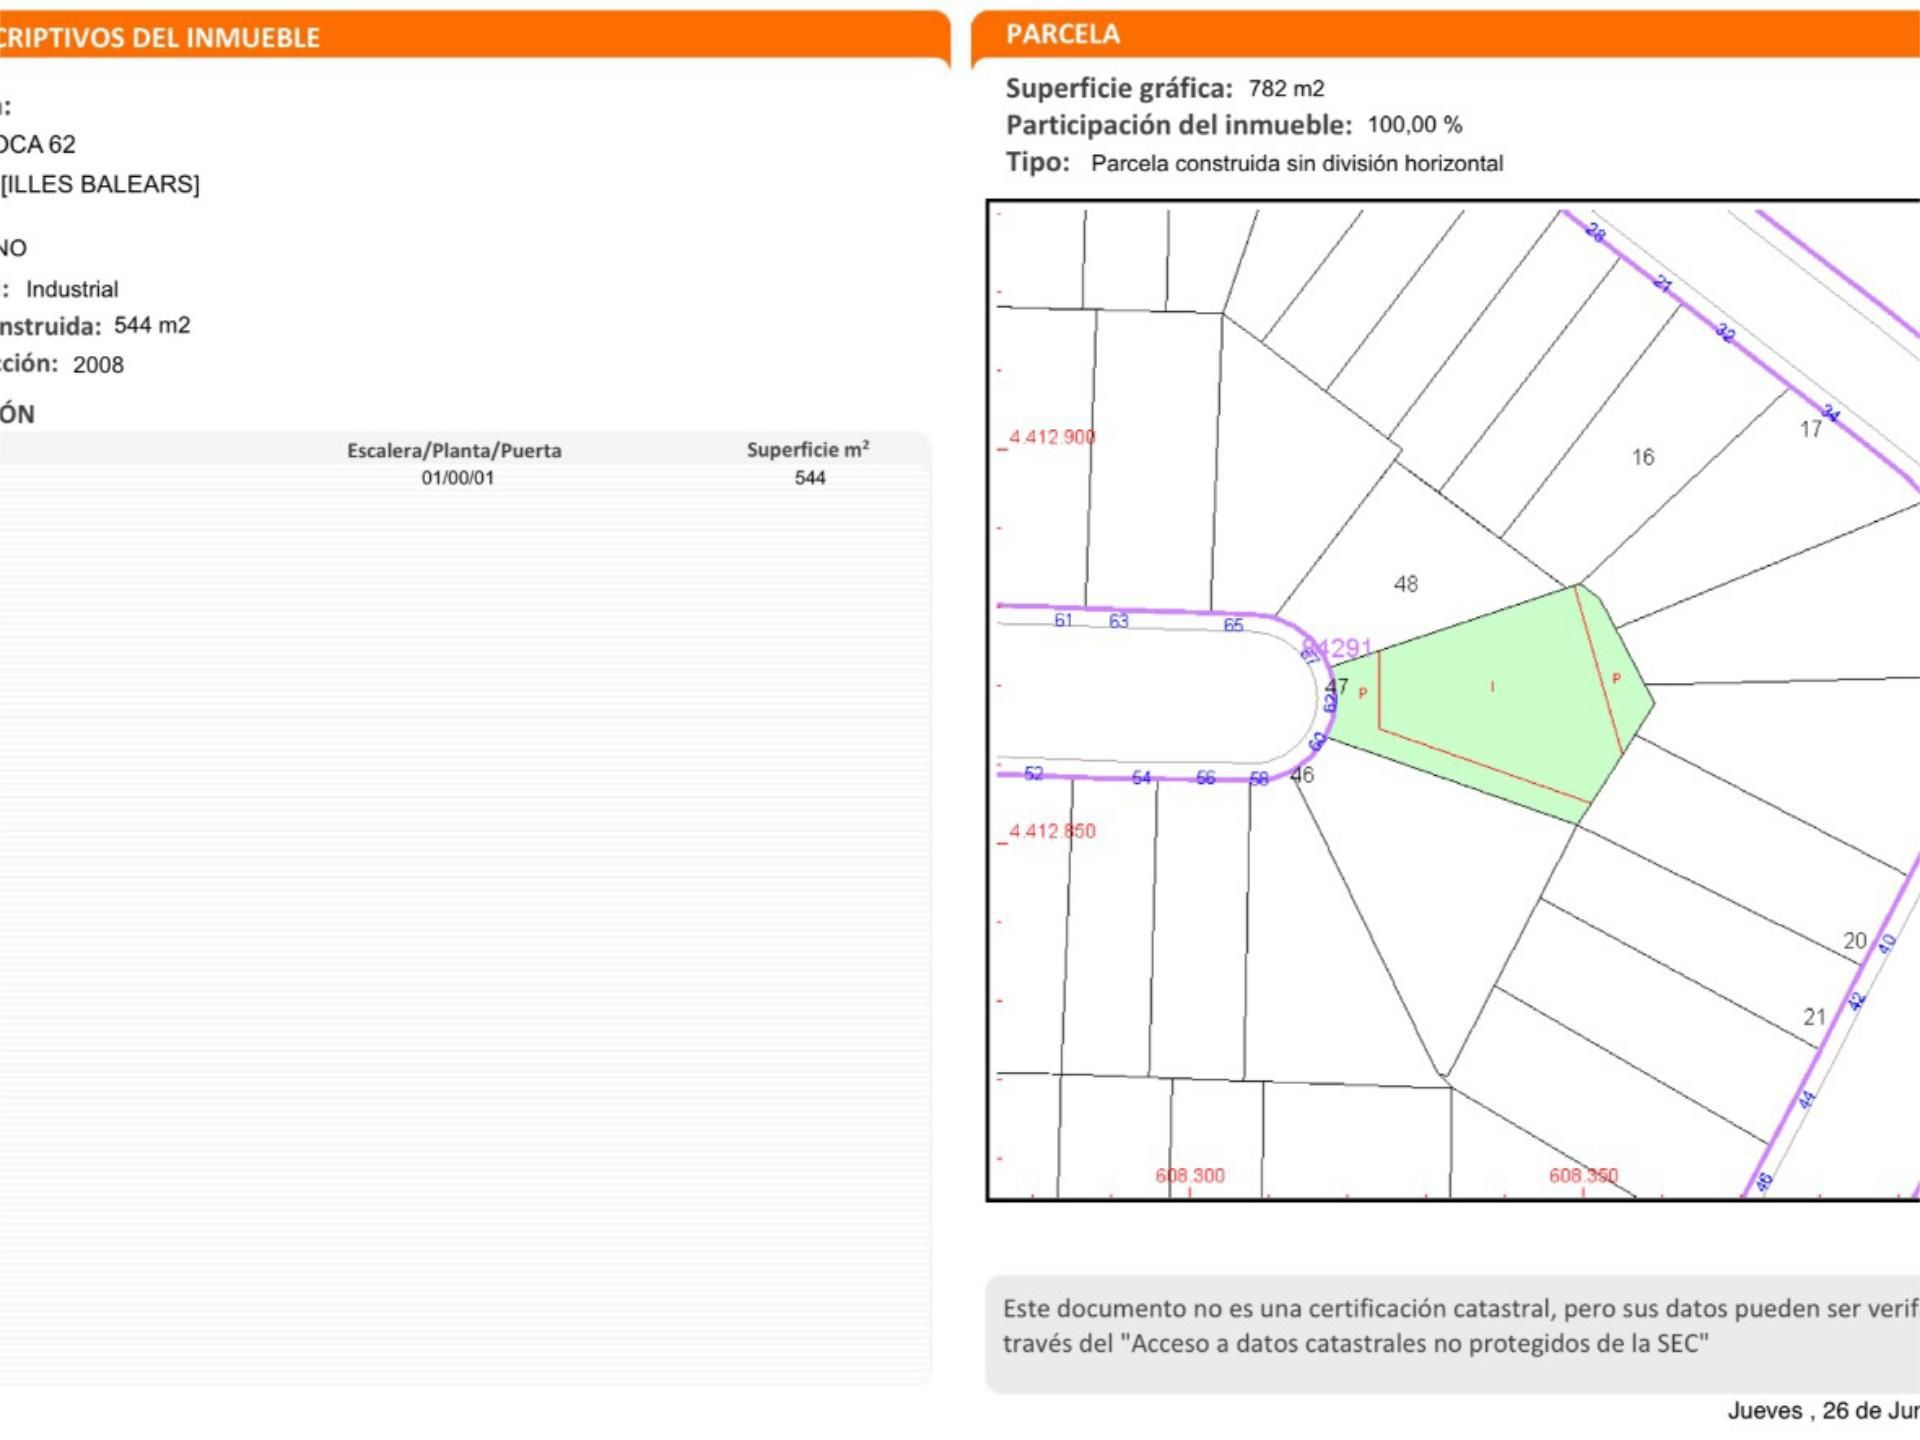Click the construction year 2008
The image size is (1920, 1440).
(98, 365)
